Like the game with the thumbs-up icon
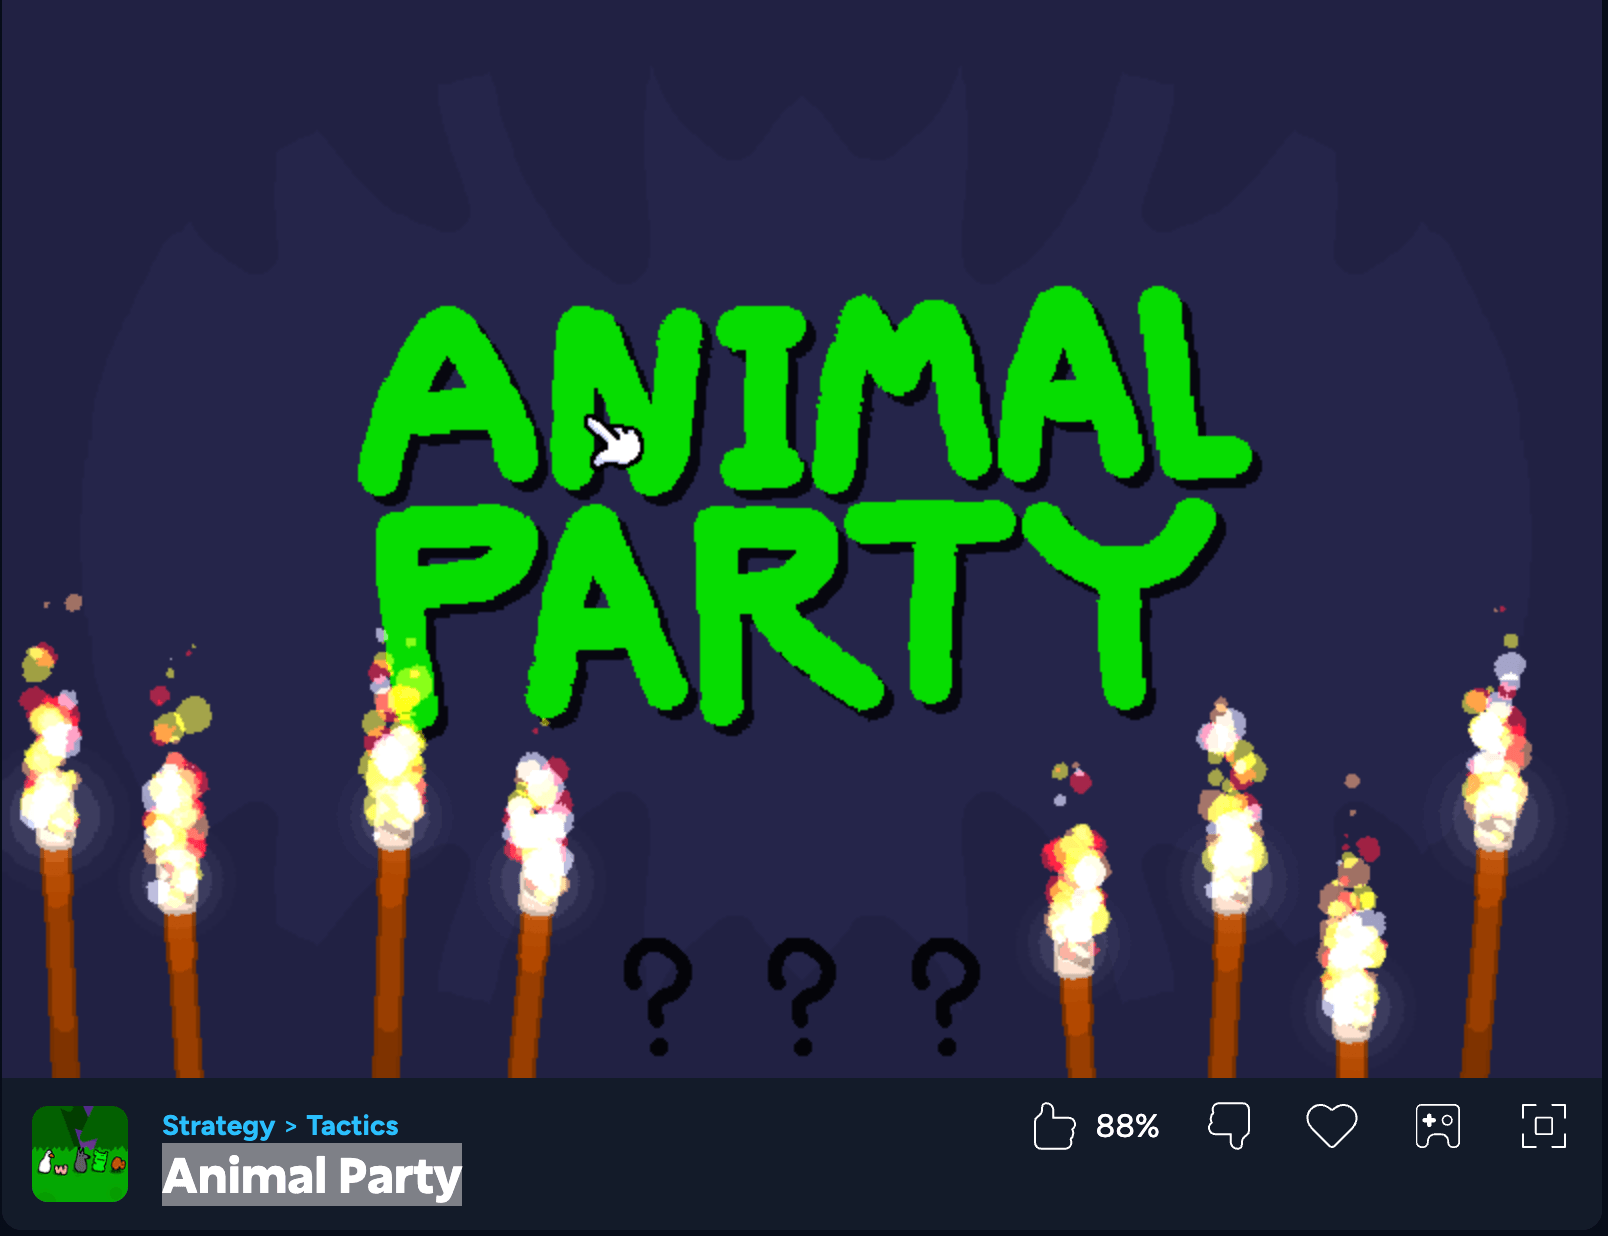Image resolution: width=1608 pixels, height=1236 pixels. pos(1054,1126)
